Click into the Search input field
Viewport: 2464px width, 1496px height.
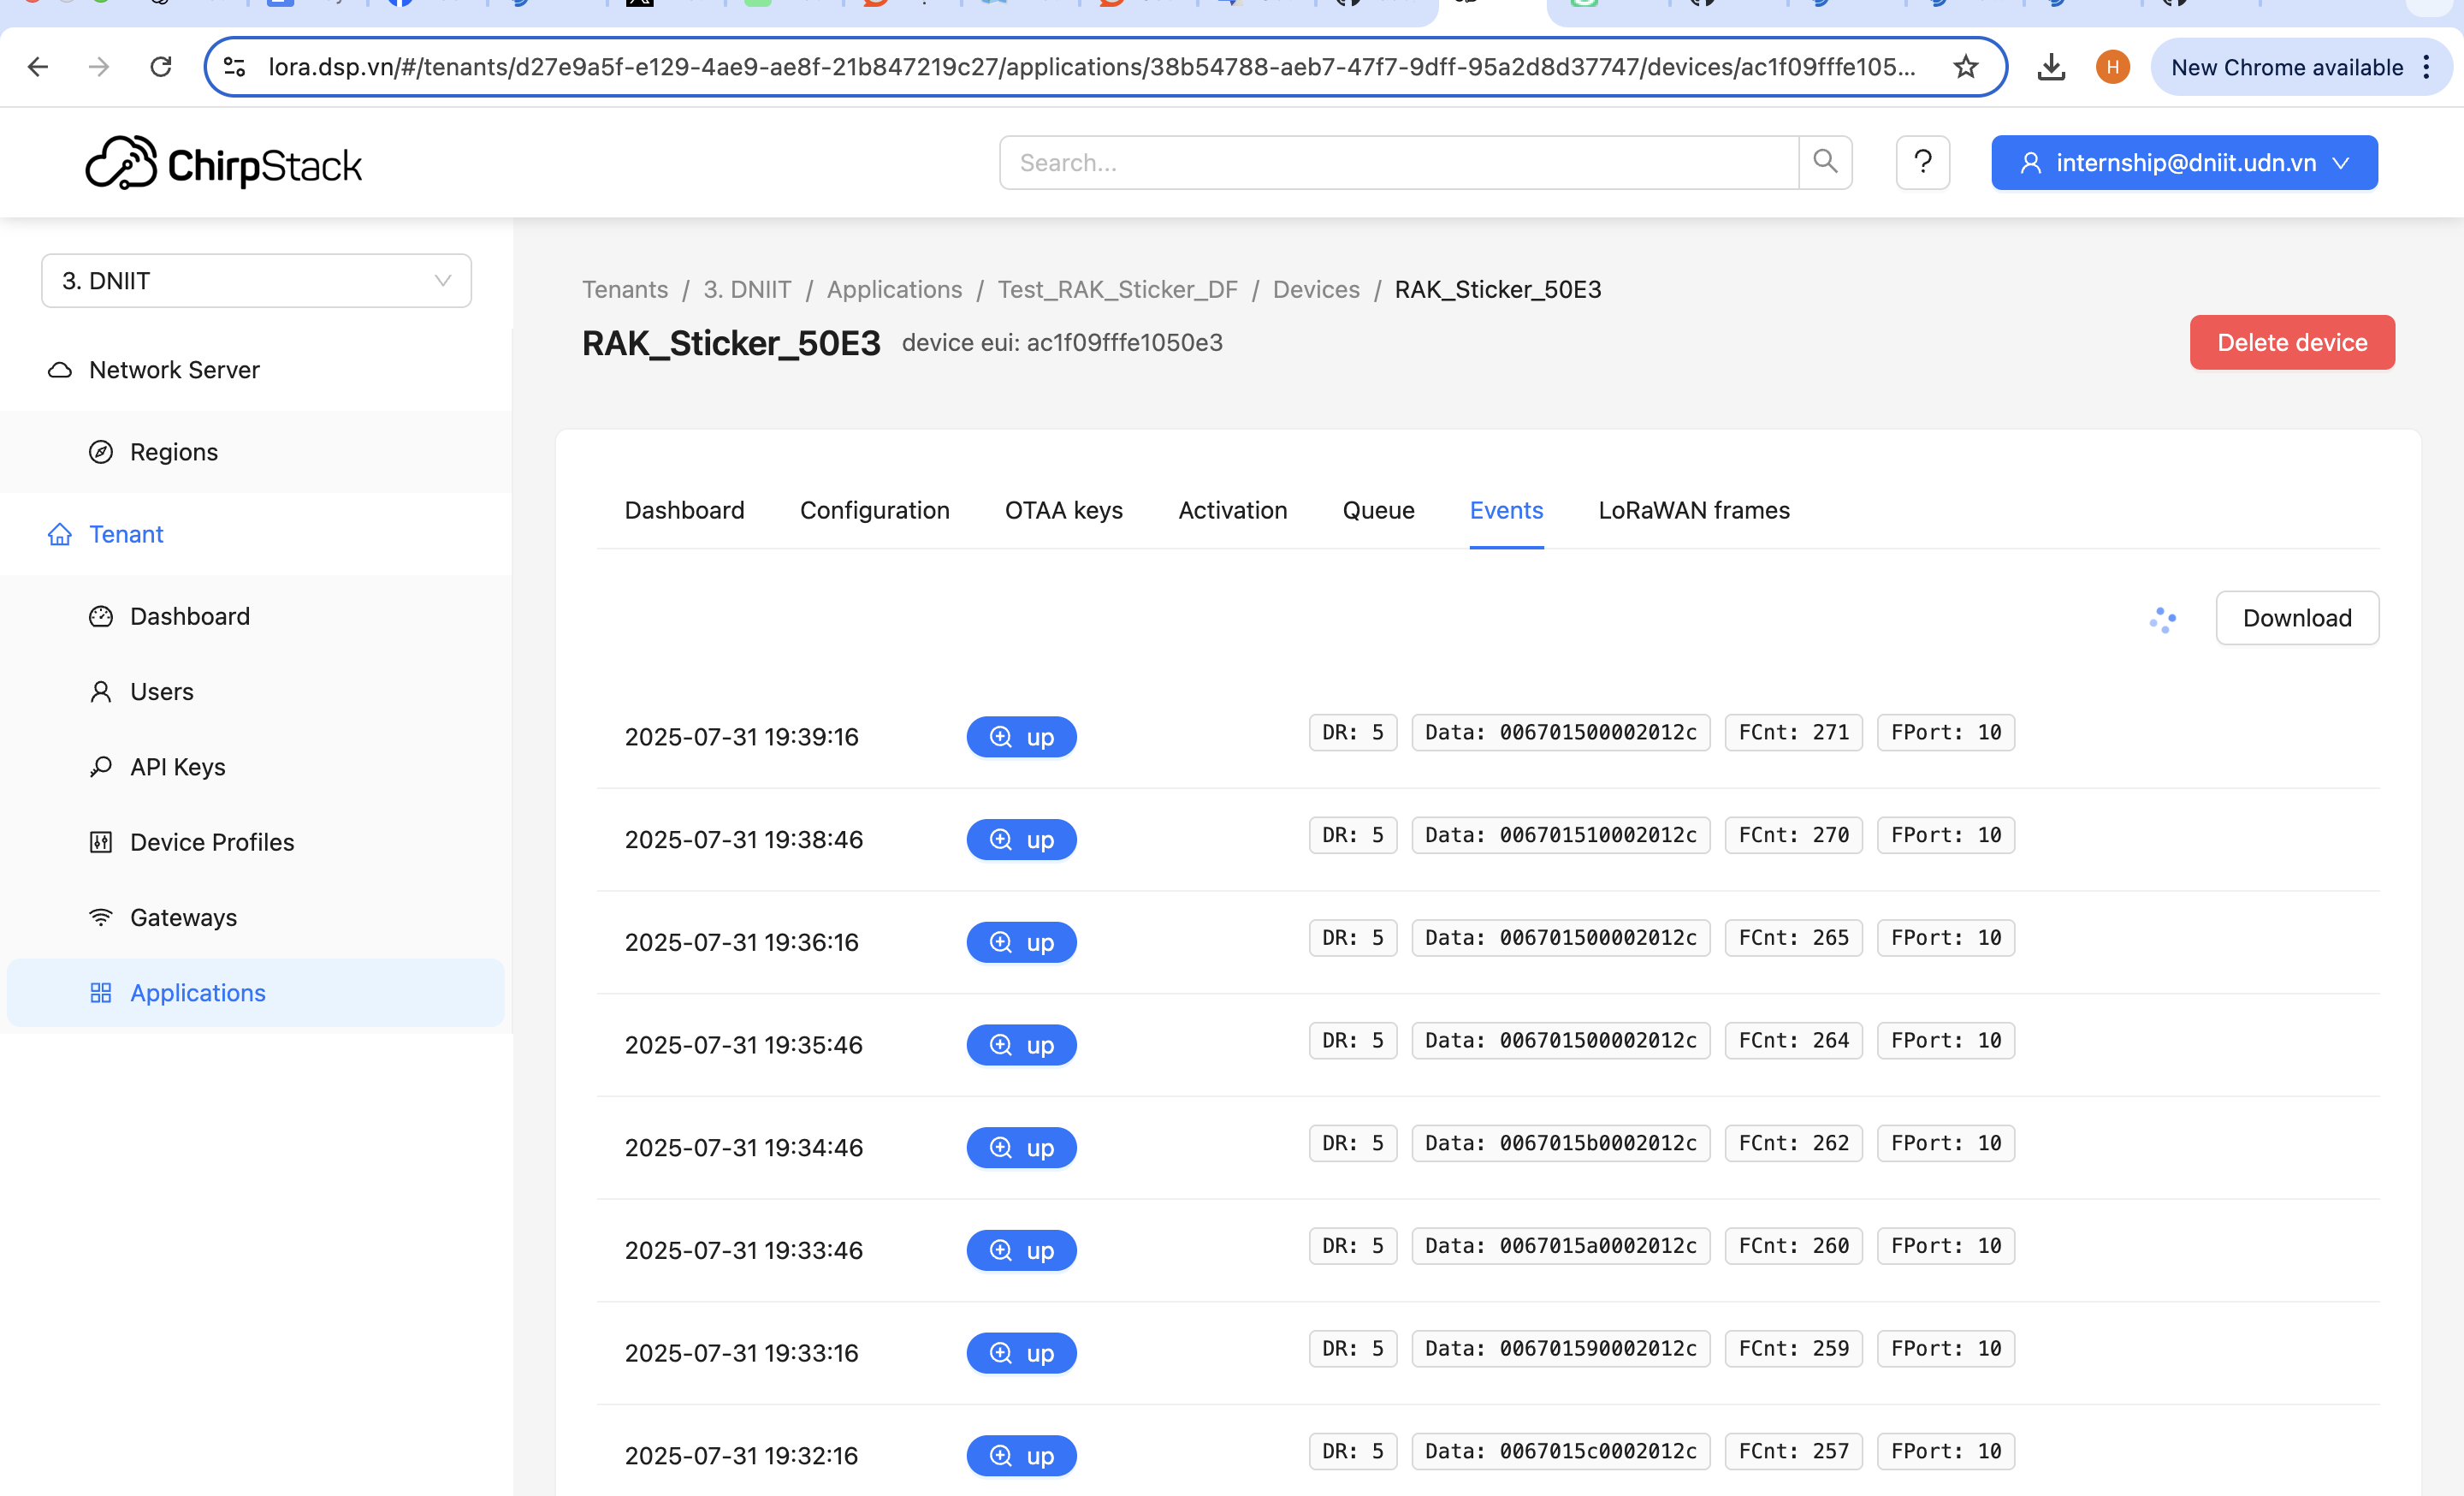(x=1398, y=162)
